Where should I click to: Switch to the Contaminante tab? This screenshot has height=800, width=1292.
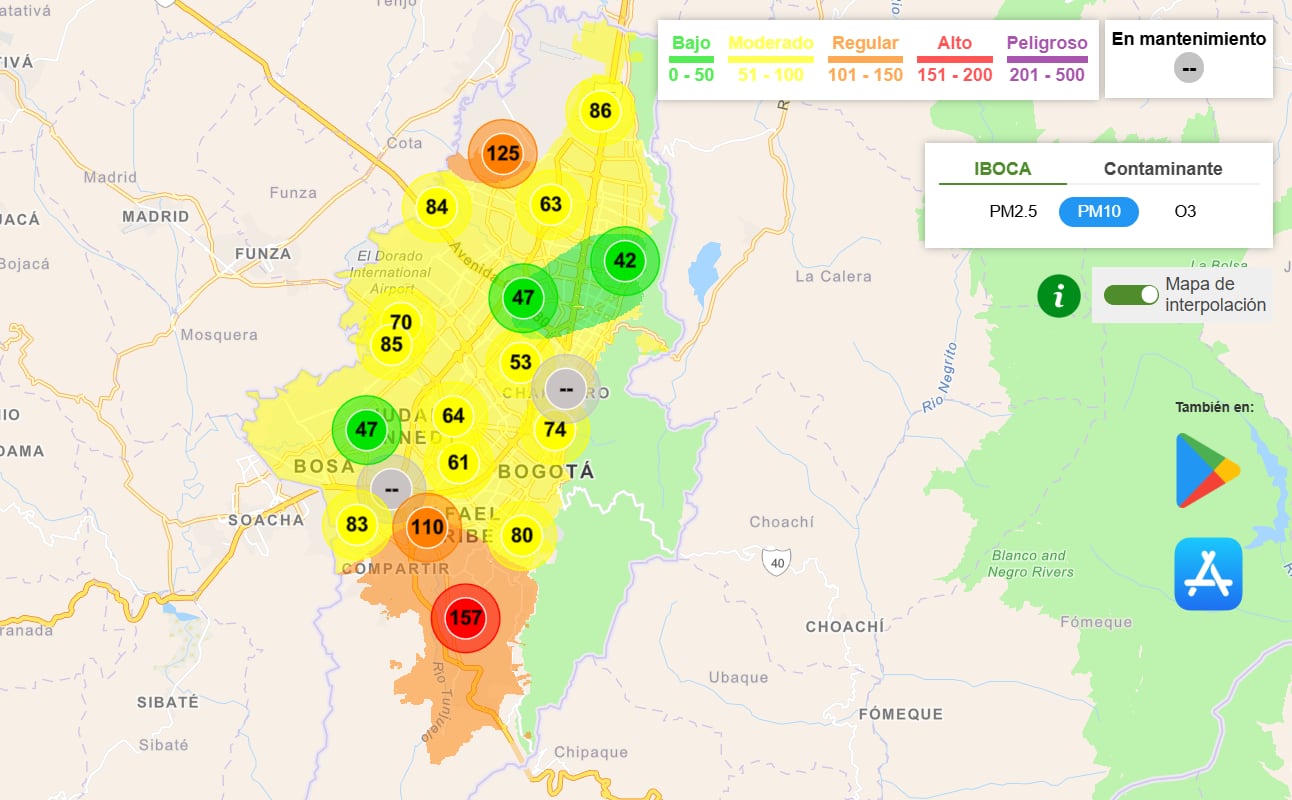(x=1163, y=168)
